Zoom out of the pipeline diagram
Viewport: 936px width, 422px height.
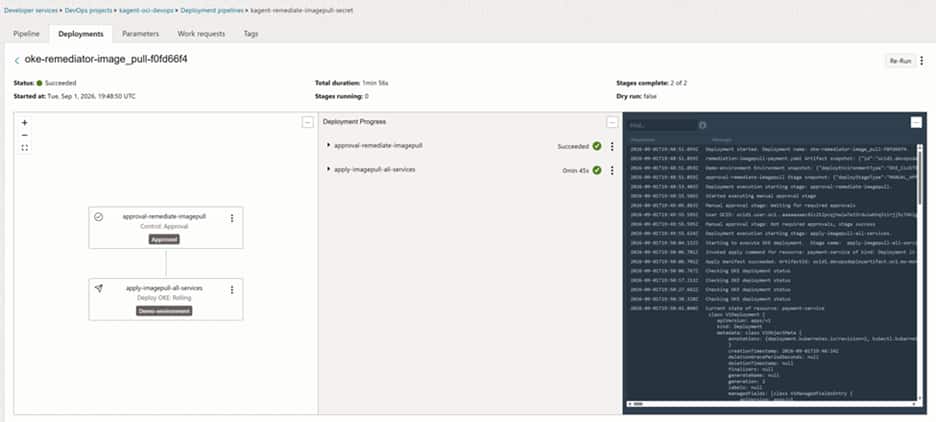coord(24,135)
